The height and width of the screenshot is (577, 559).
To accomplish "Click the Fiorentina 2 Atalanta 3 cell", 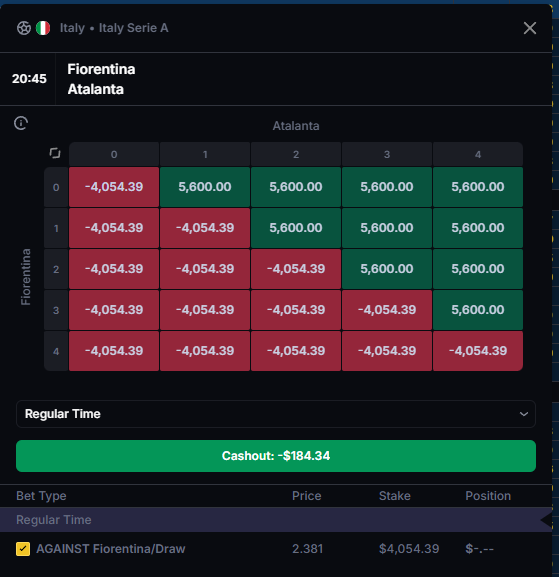I will [387, 269].
